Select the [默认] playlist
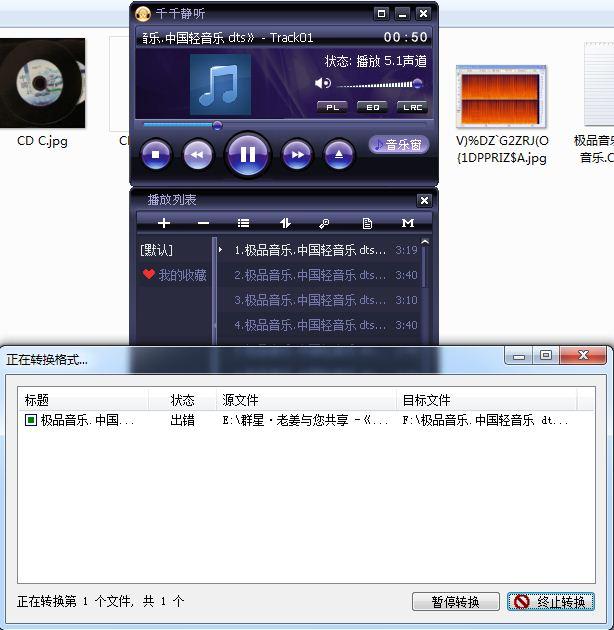This screenshot has height=630, width=614. [156, 250]
